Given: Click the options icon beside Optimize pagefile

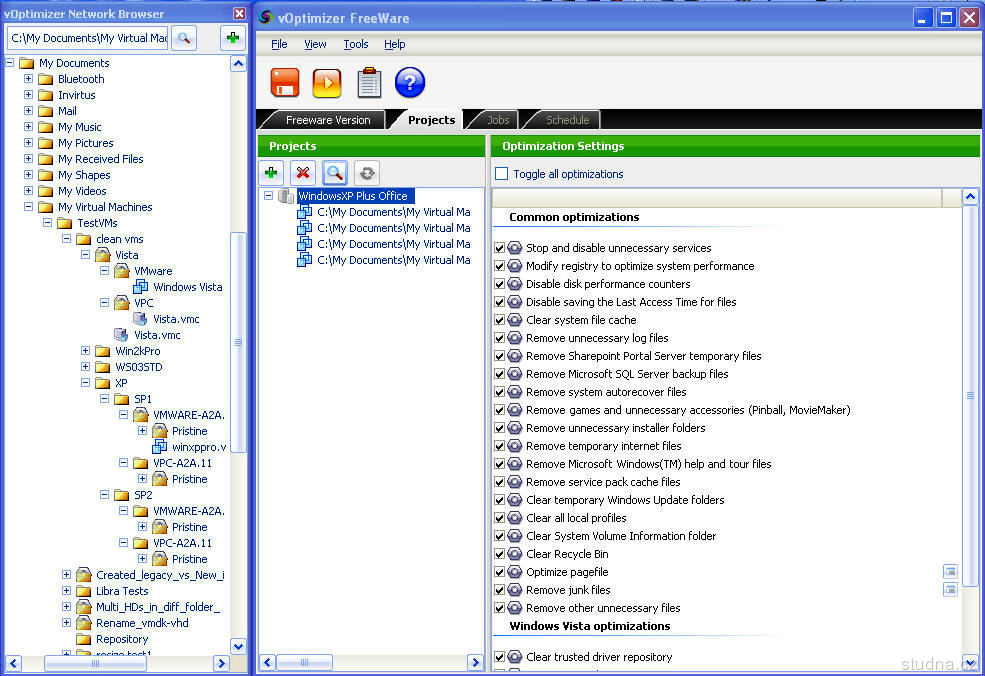Looking at the screenshot, I should [950, 572].
